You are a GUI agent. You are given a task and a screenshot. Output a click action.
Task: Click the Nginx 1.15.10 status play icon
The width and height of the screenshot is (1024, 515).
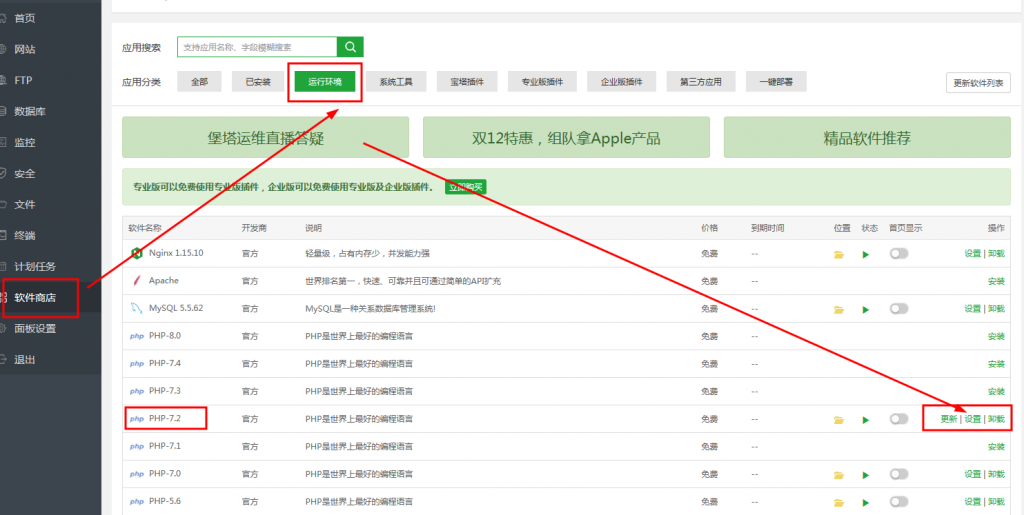[x=866, y=255]
